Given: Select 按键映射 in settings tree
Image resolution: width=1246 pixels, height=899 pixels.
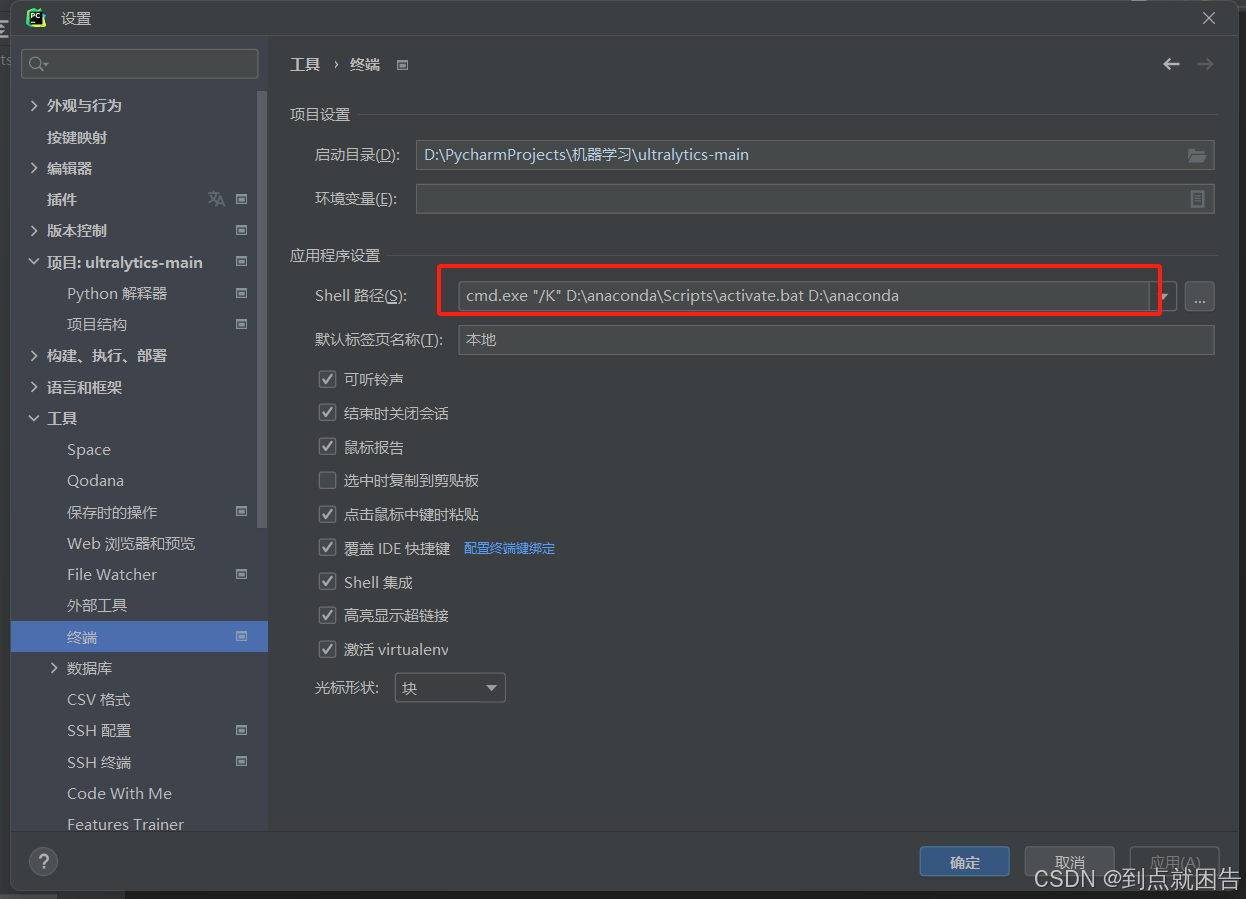Looking at the screenshot, I should pyautogui.click(x=77, y=137).
